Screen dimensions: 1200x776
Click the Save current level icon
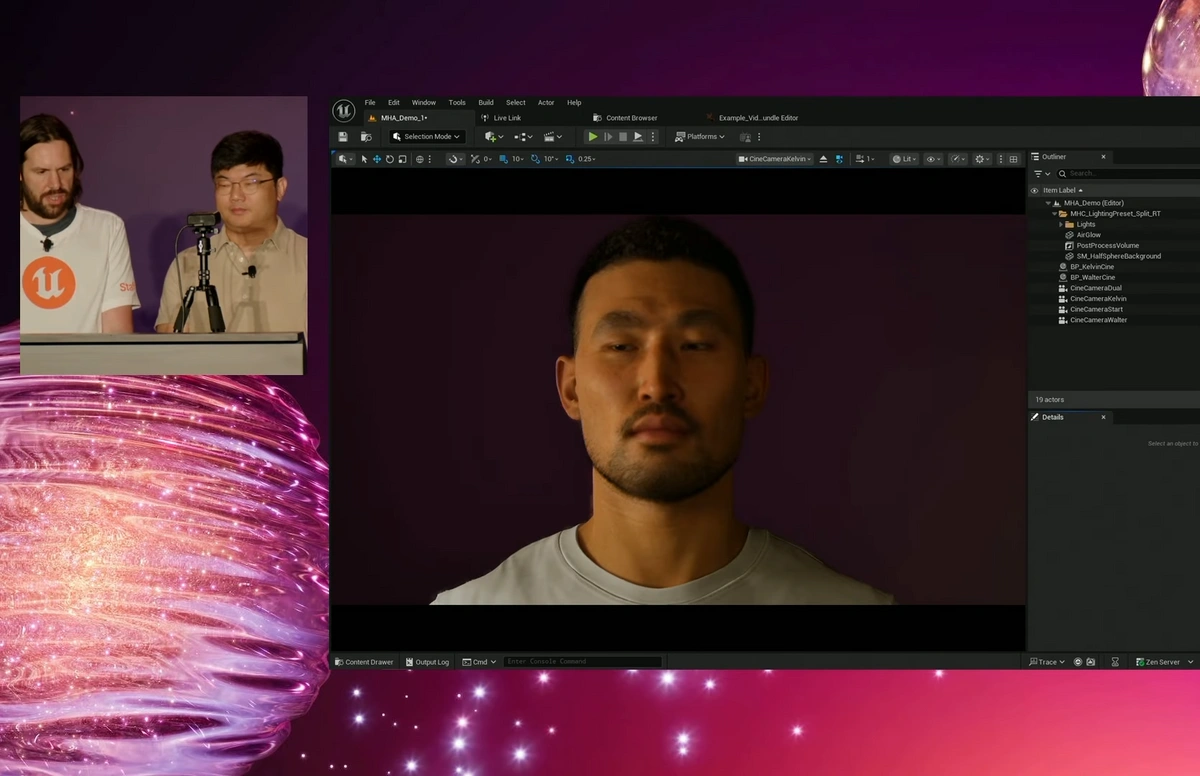tap(343, 137)
